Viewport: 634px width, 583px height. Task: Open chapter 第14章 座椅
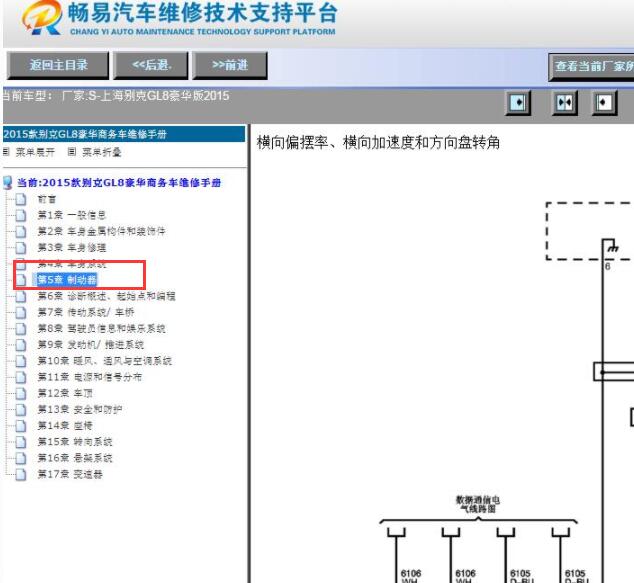(x=65, y=425)
